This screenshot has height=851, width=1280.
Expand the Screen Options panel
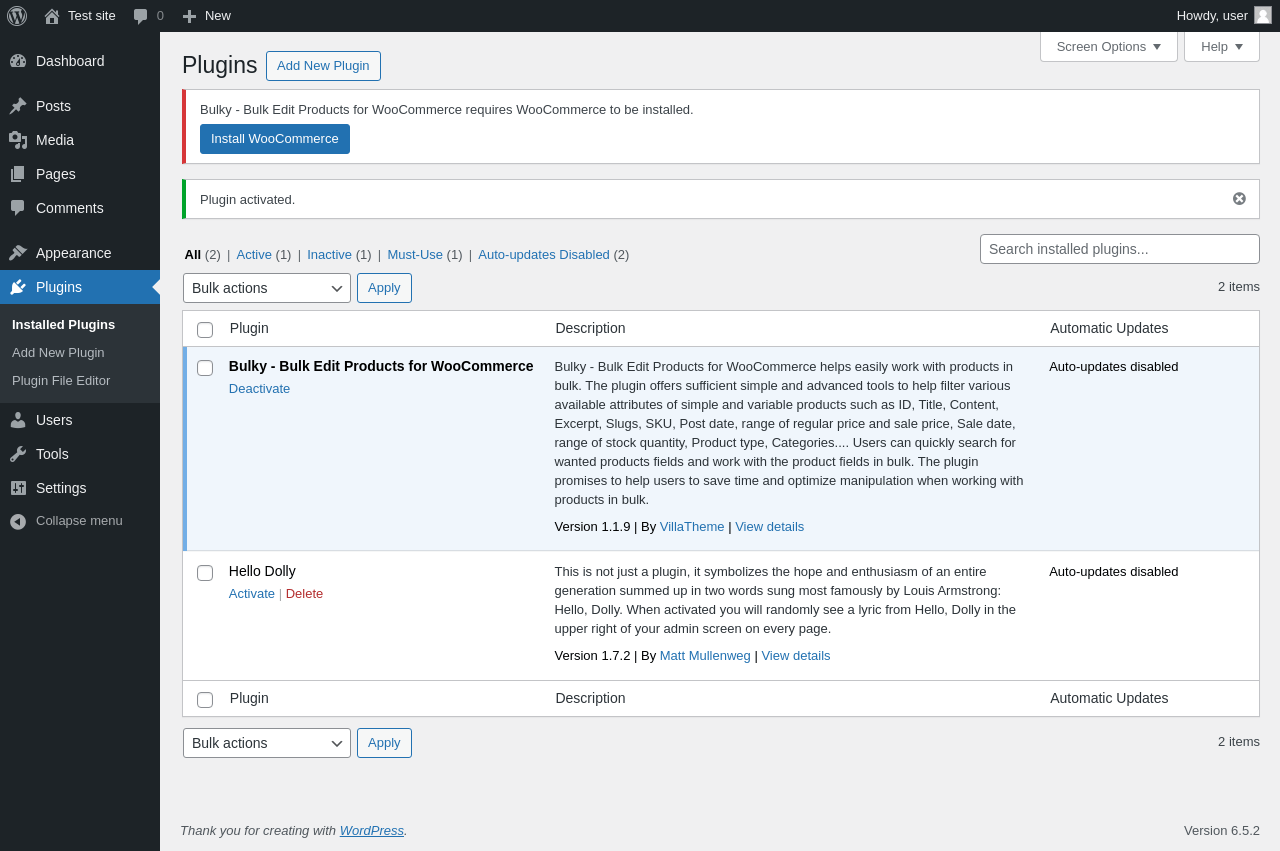(1109, 46)
